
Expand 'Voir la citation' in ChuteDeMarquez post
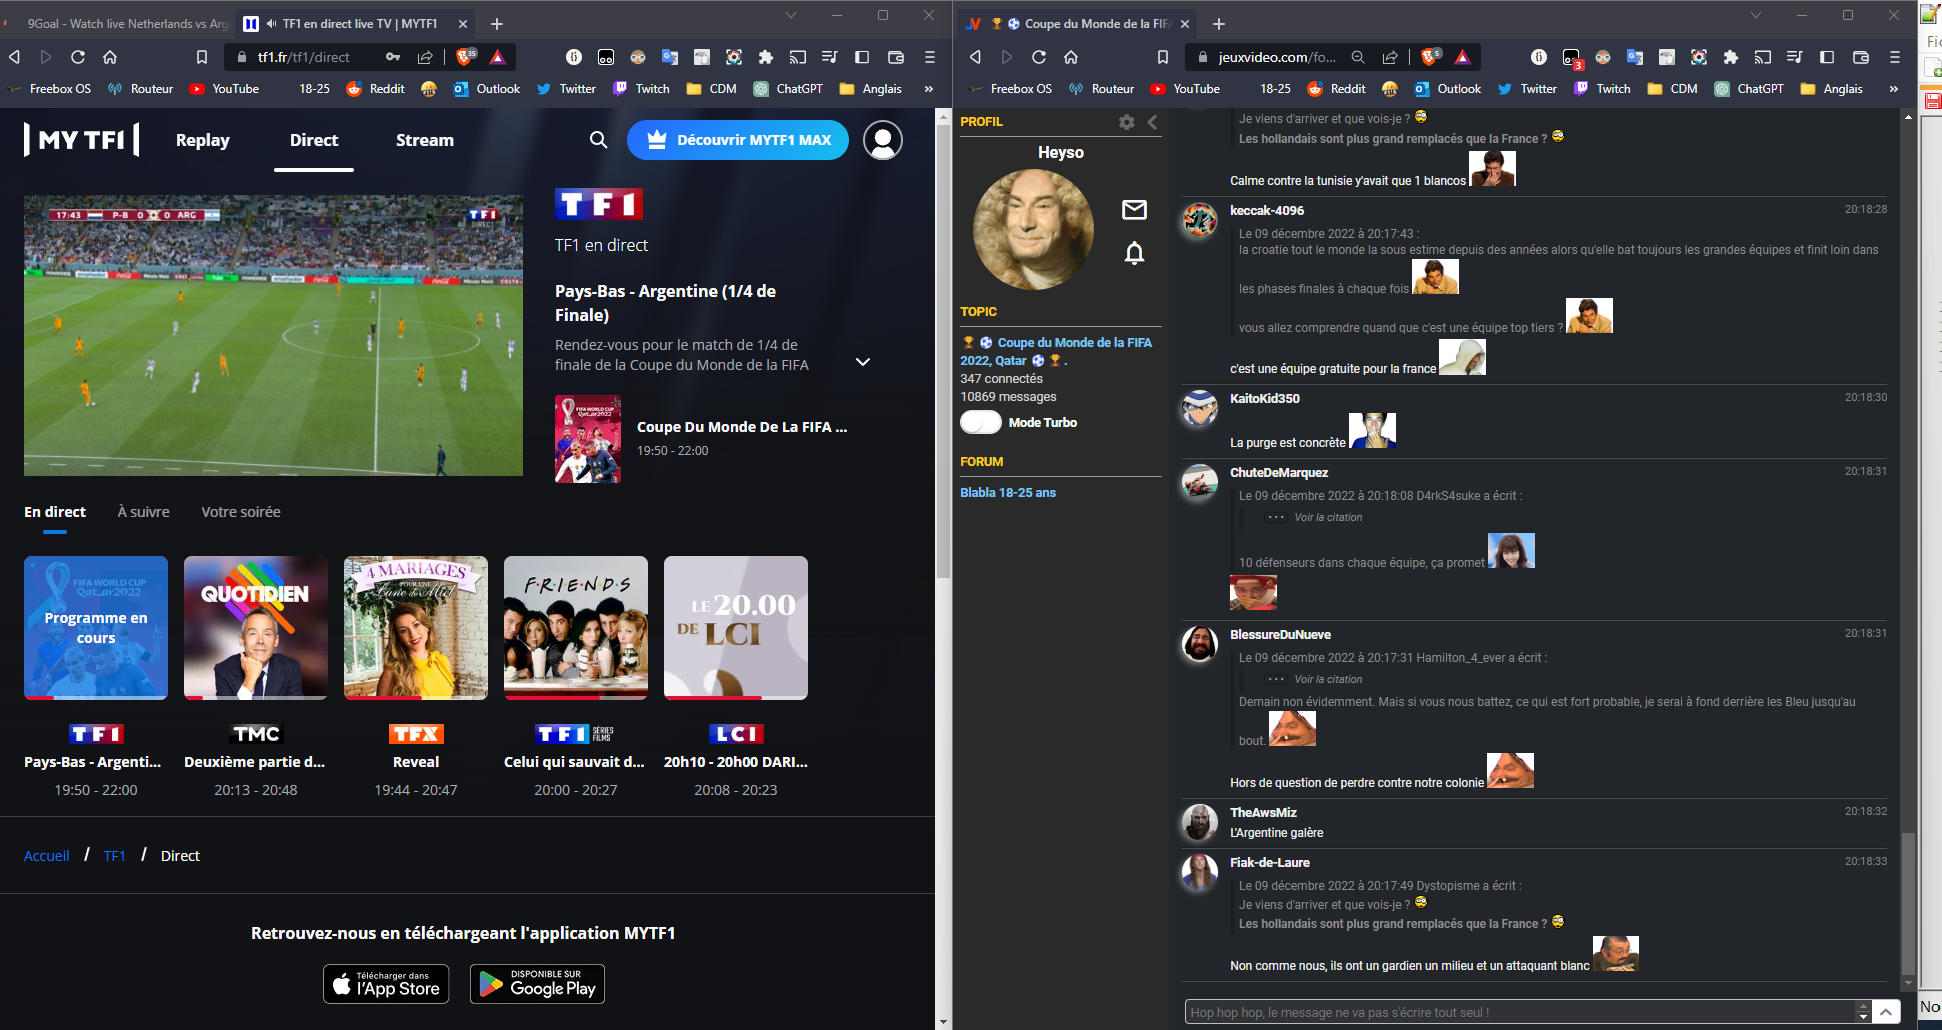tap(1327, 518)
